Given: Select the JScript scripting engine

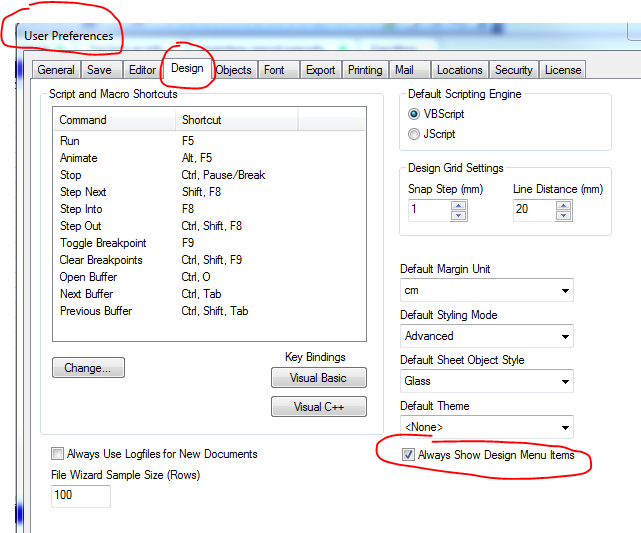Looking at the screenshot, I should click(x=415, y=134).
